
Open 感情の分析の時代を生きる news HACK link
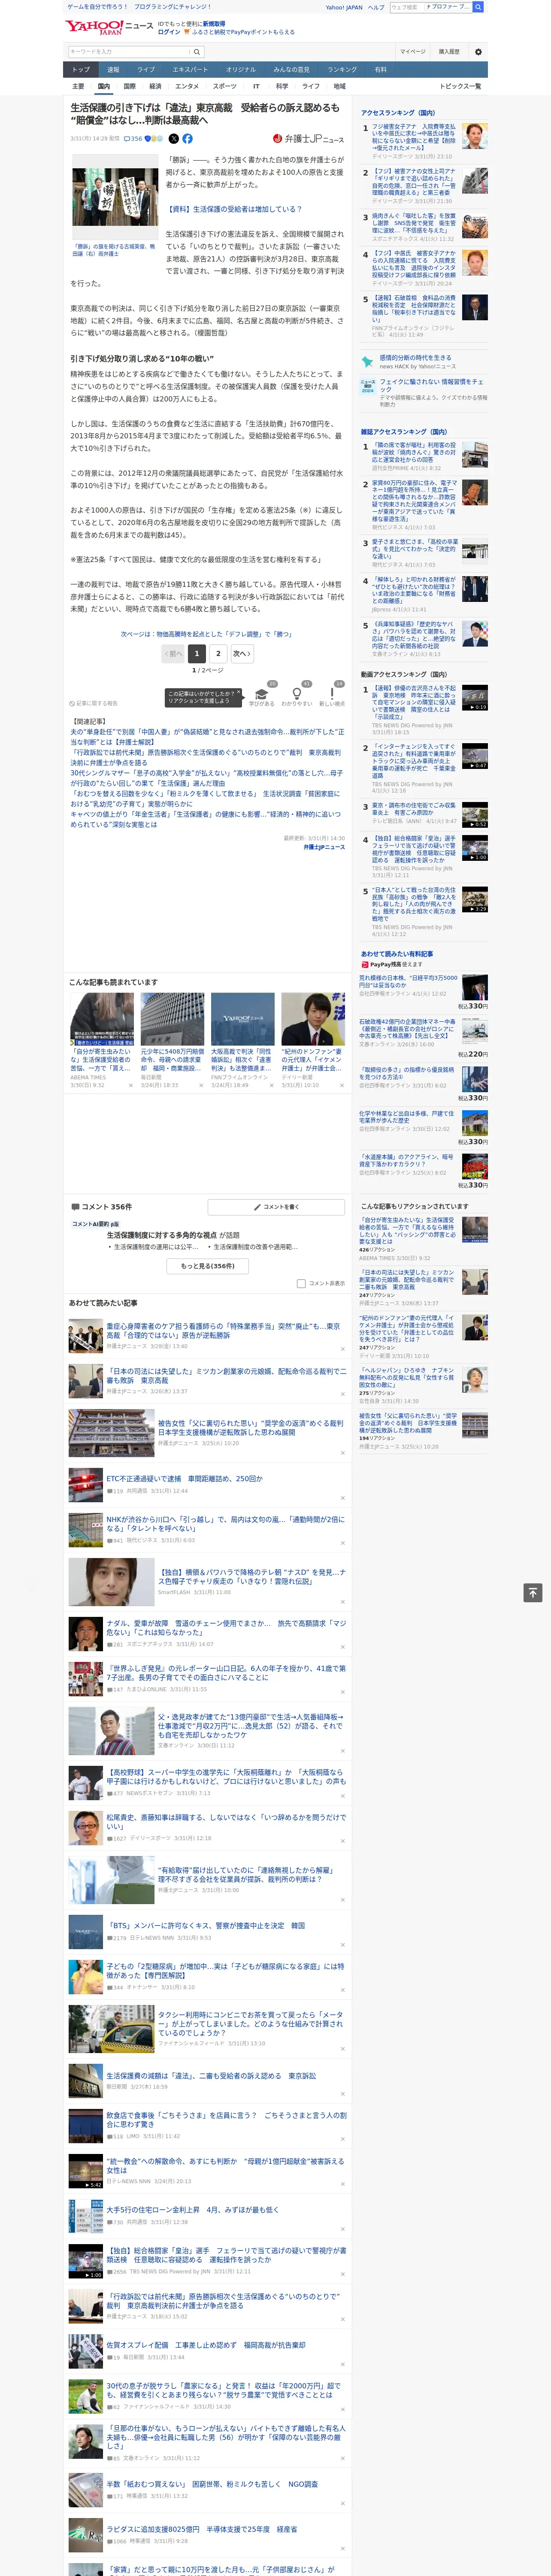coord(415,357)
